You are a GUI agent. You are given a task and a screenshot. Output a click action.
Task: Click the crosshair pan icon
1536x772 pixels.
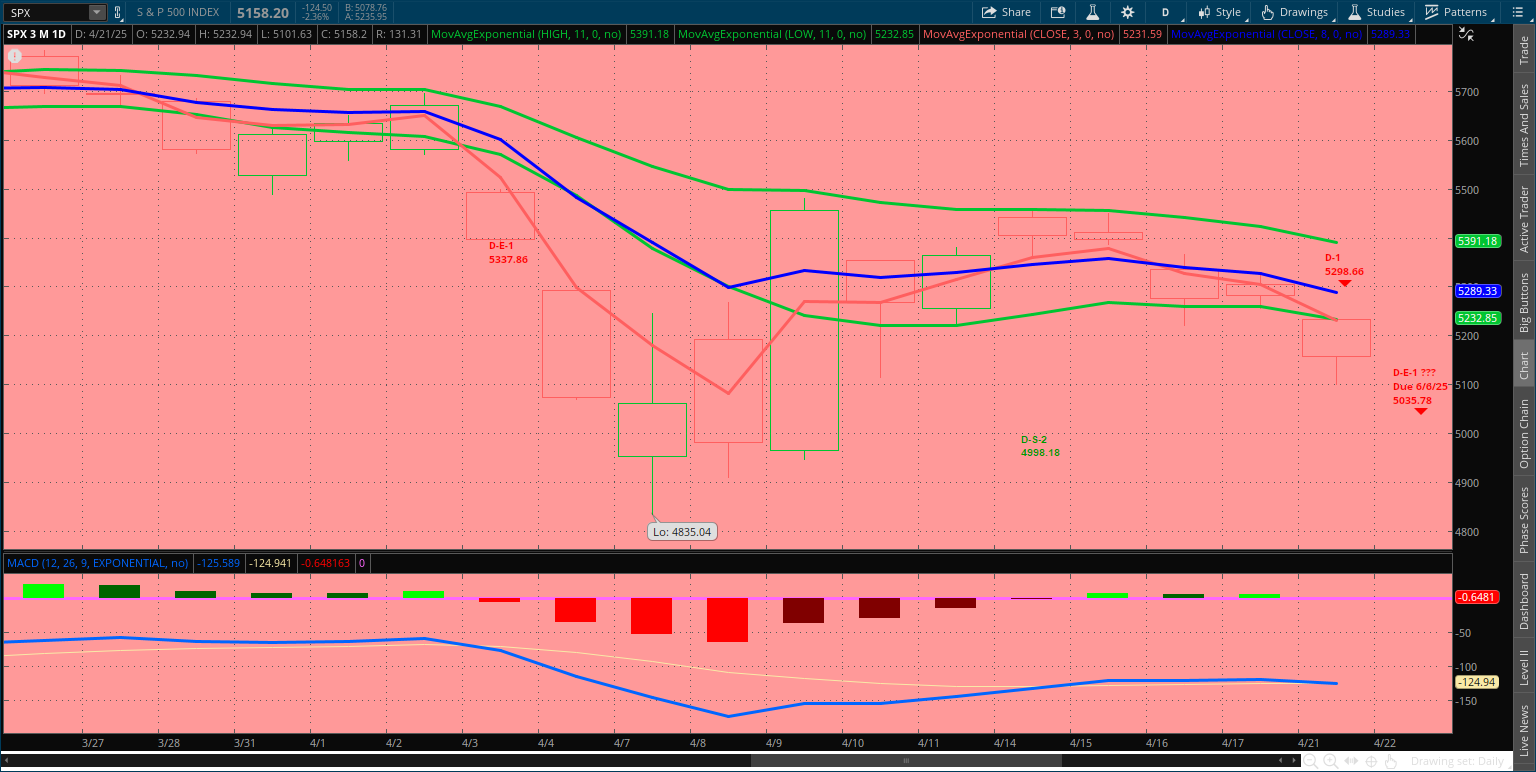pos(1373,761)
